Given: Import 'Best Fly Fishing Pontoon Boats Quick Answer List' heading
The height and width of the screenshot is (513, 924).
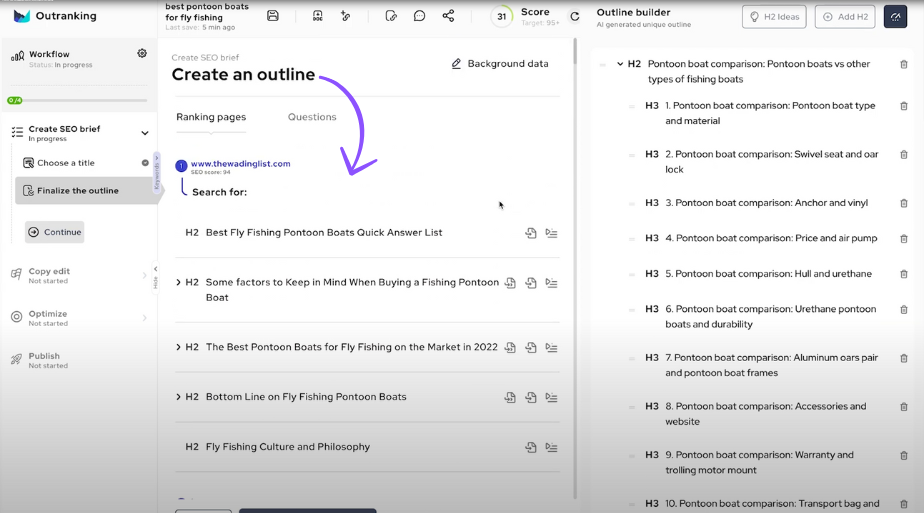Looking at the screenshot, I should (x=531, y=233).
